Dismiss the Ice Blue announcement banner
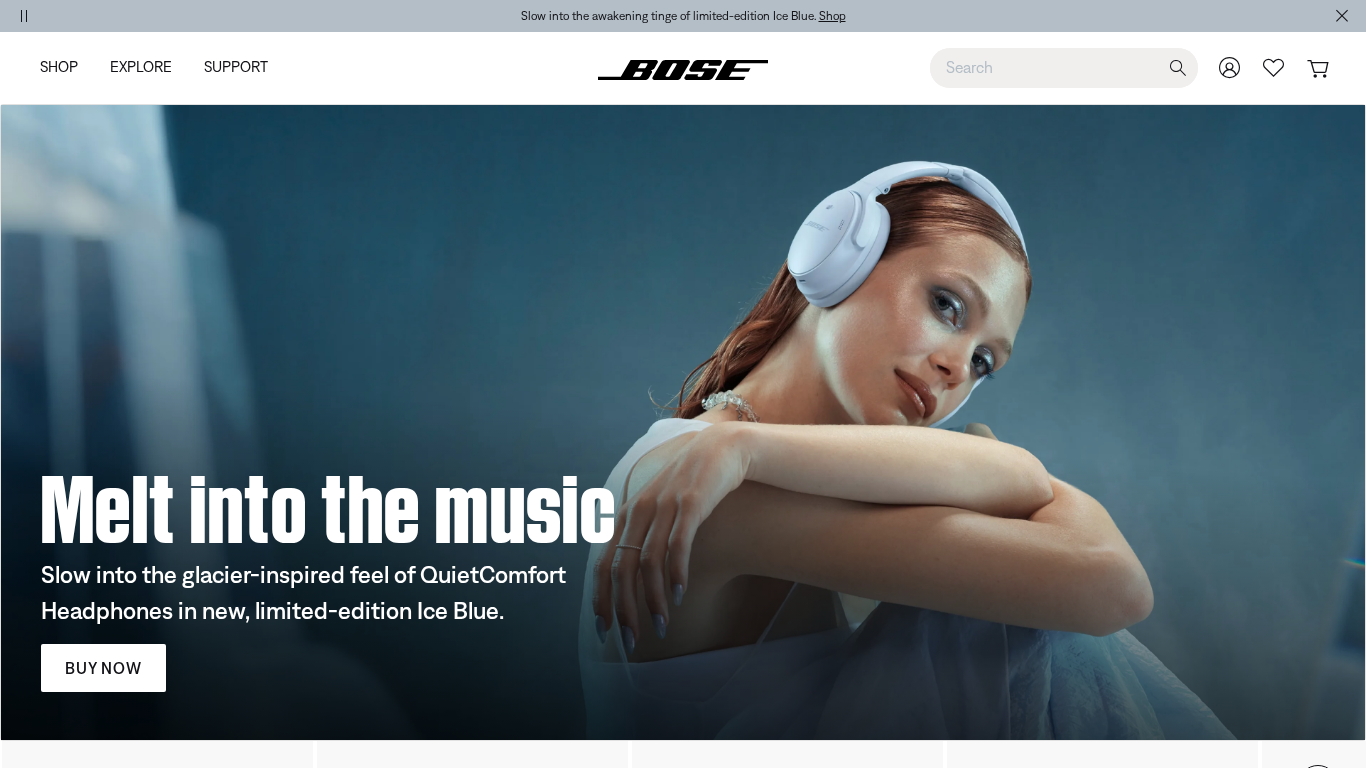1366x768 pixels. [1342, 16]
